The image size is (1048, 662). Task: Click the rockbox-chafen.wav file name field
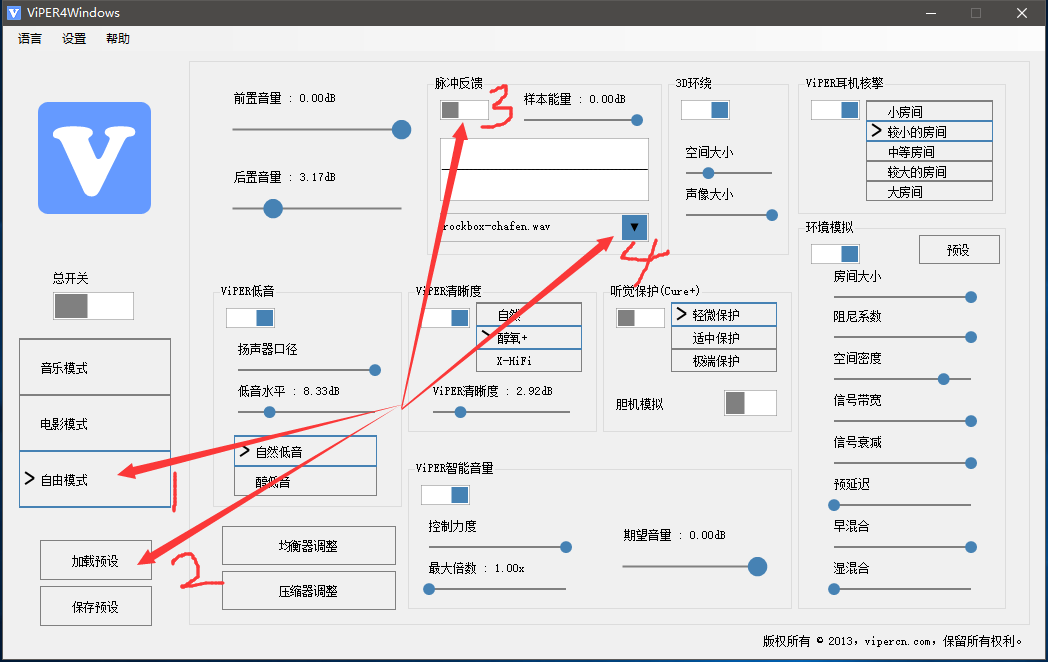[x=531, y=227]
